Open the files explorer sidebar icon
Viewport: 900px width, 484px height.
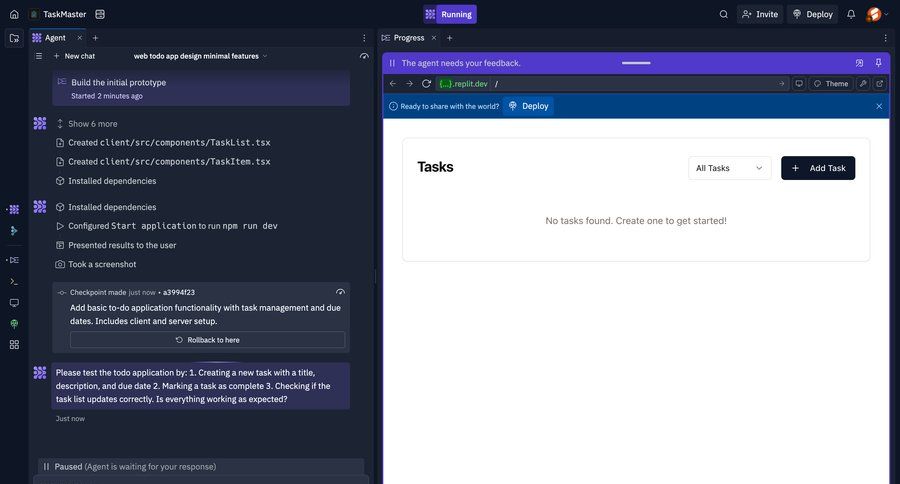(x=14, y=38)
